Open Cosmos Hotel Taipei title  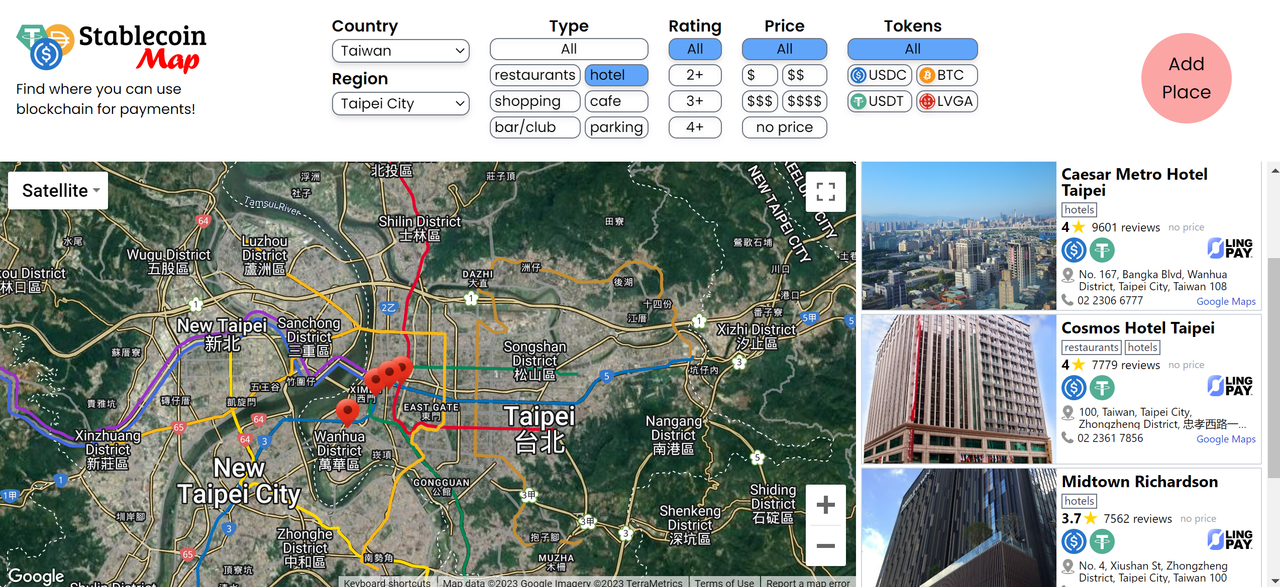click(1138, 328)
